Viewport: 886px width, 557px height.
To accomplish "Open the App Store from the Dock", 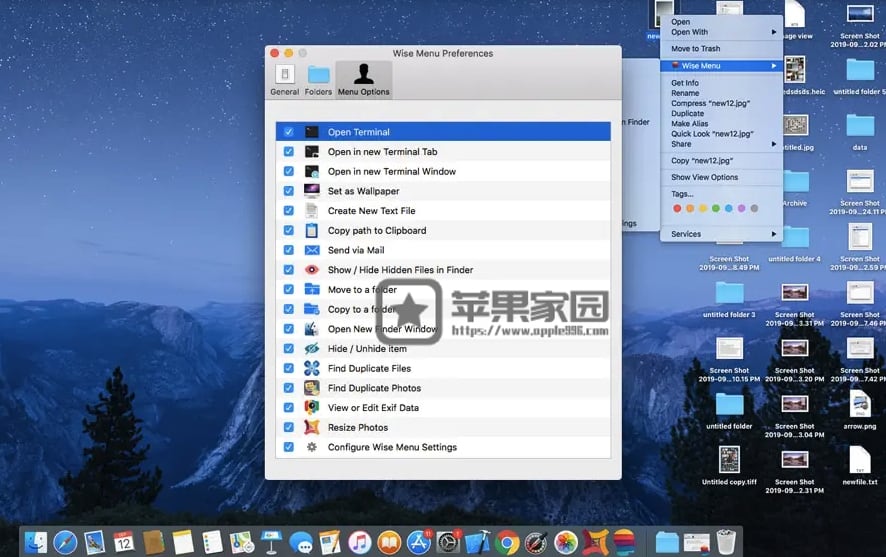I will pos(419,543).
